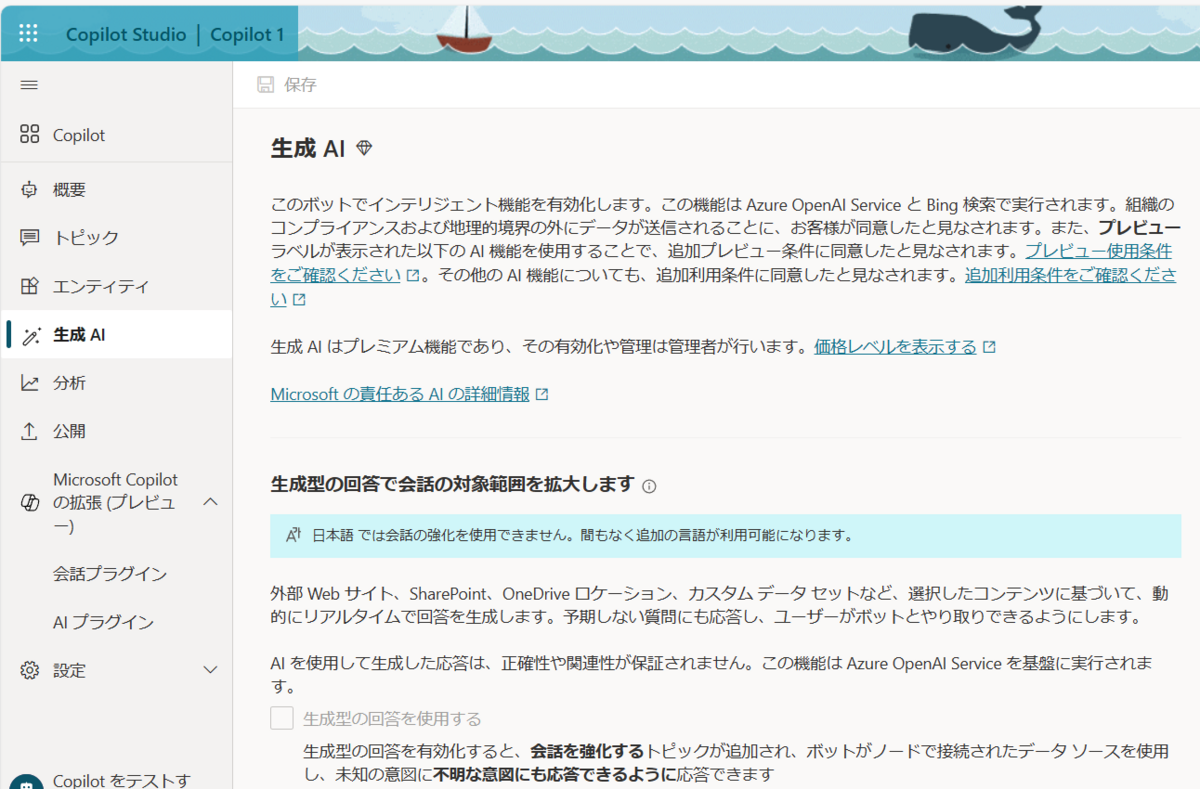Click the 生成型の回答を使用する label

pyautogui.click(x=392, y=718)
